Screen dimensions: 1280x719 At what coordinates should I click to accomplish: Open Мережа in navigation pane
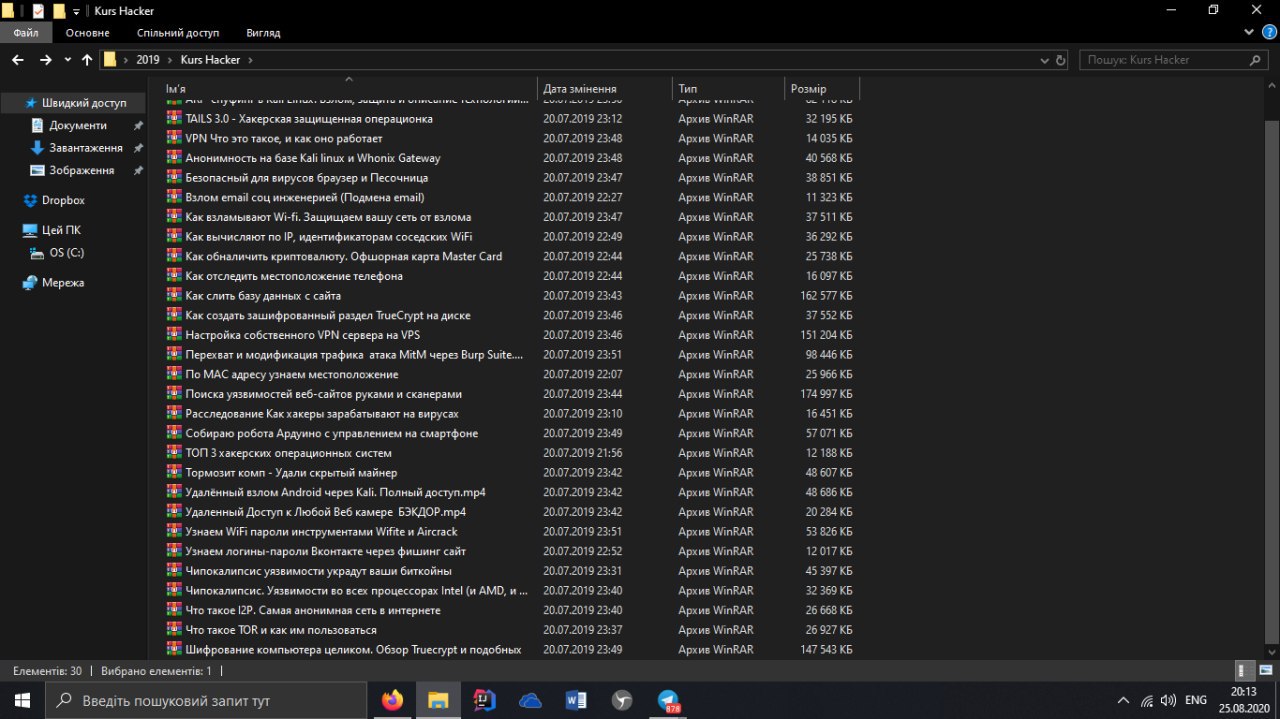tap(63, 283)
